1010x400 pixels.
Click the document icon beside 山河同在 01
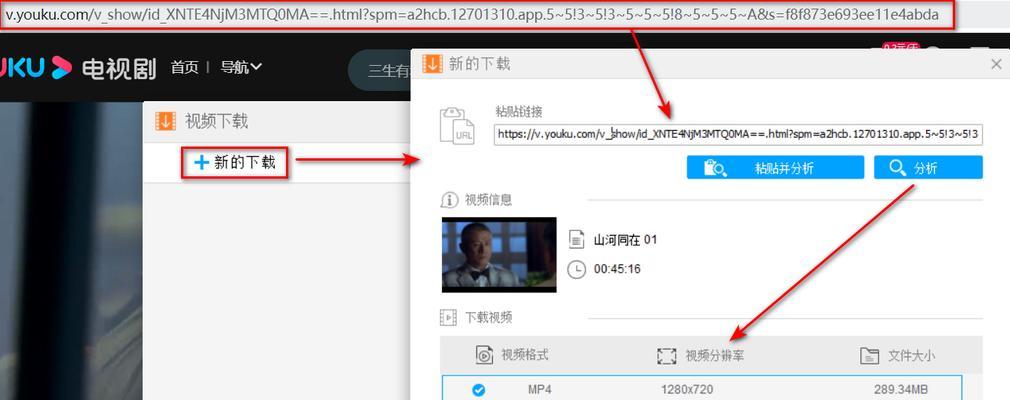[x=576, y=240]
